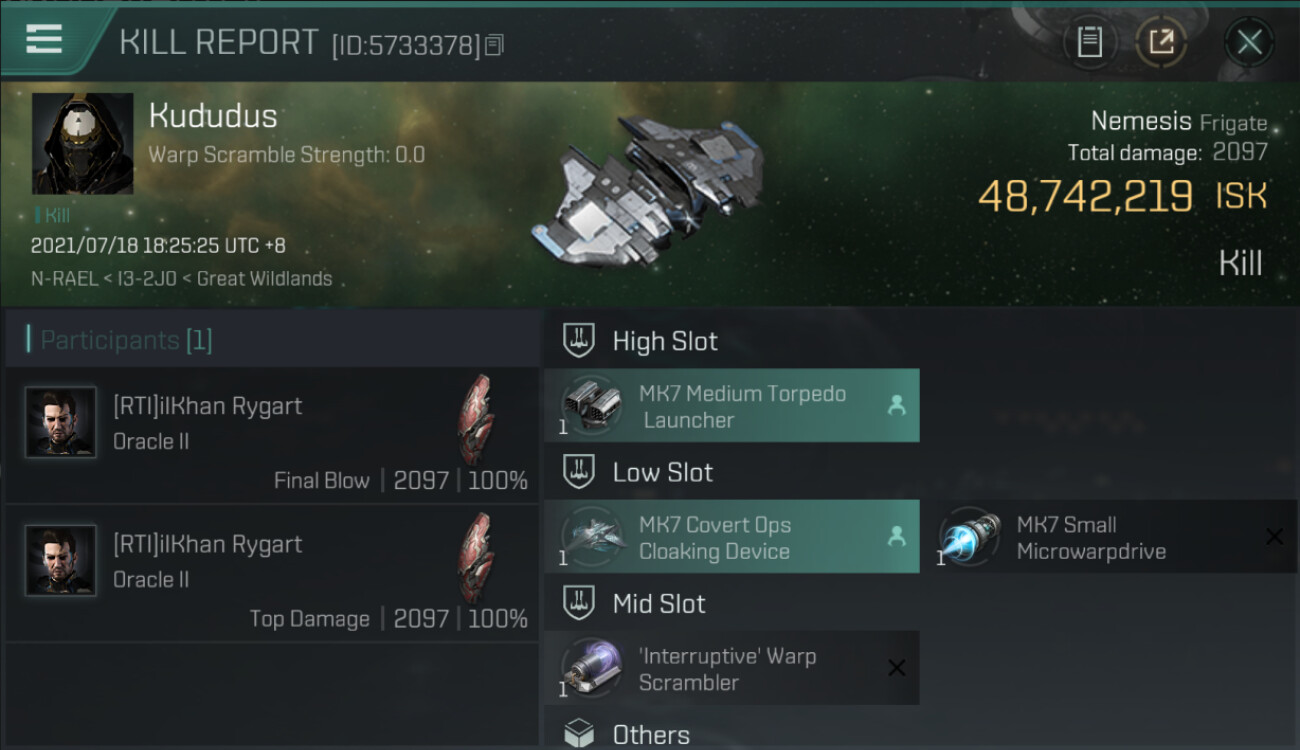Click the clipboard report icon in the header
Screen dimensions: 1300x750
coord(1089,42)
